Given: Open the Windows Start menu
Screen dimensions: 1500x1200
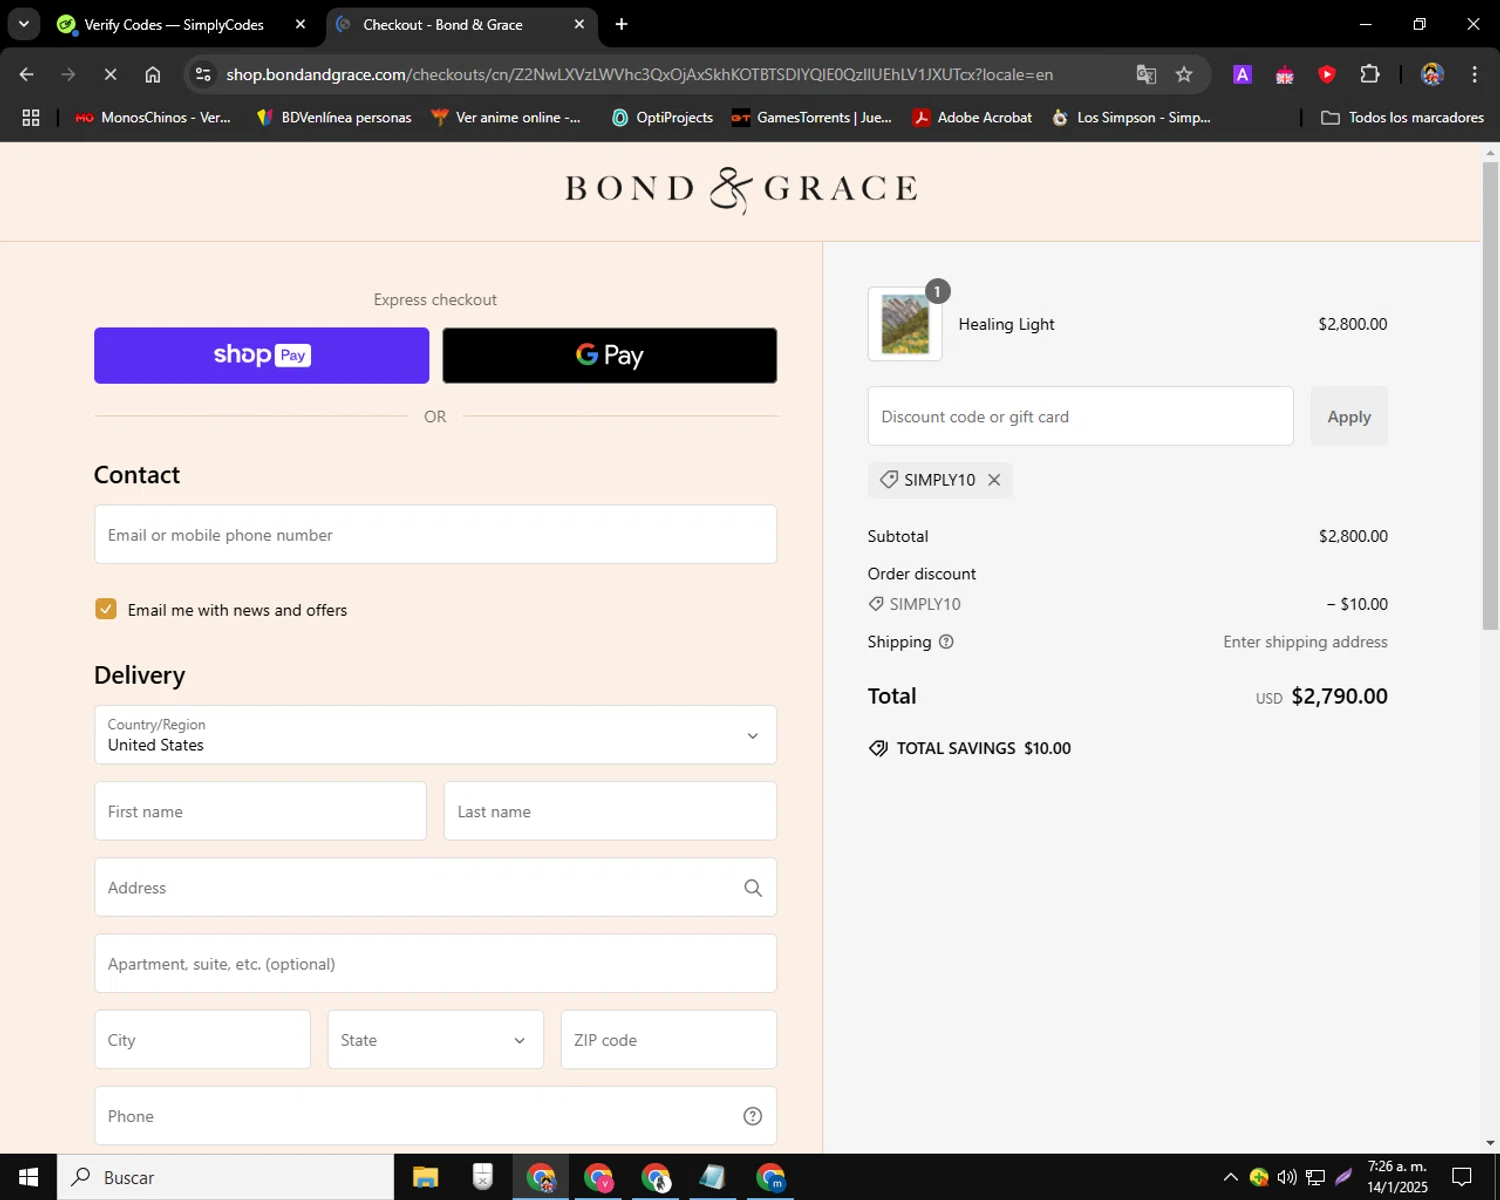Looking at the screenshot, I should coord(28,1177).
